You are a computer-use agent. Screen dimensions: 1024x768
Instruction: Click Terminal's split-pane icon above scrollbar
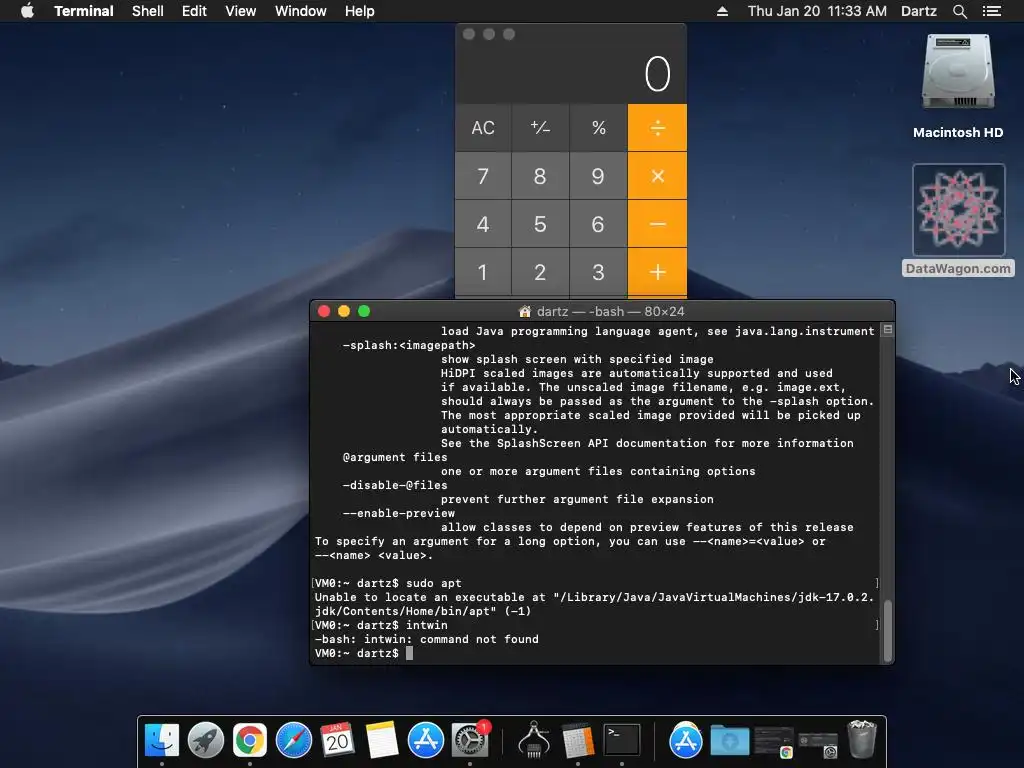(888, 330)
